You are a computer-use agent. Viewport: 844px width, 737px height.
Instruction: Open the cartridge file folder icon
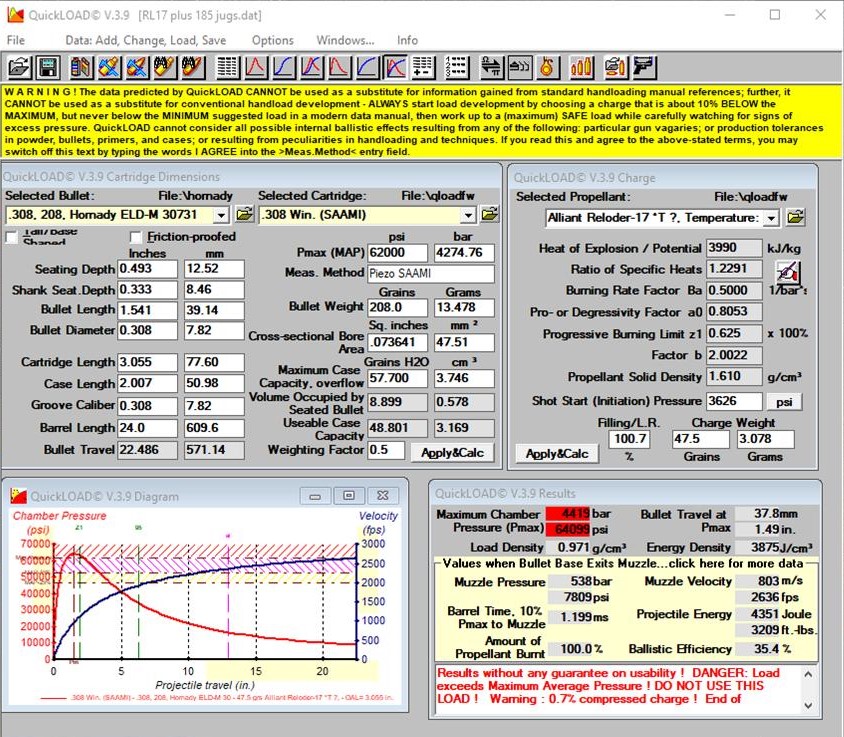pos(489,214)
